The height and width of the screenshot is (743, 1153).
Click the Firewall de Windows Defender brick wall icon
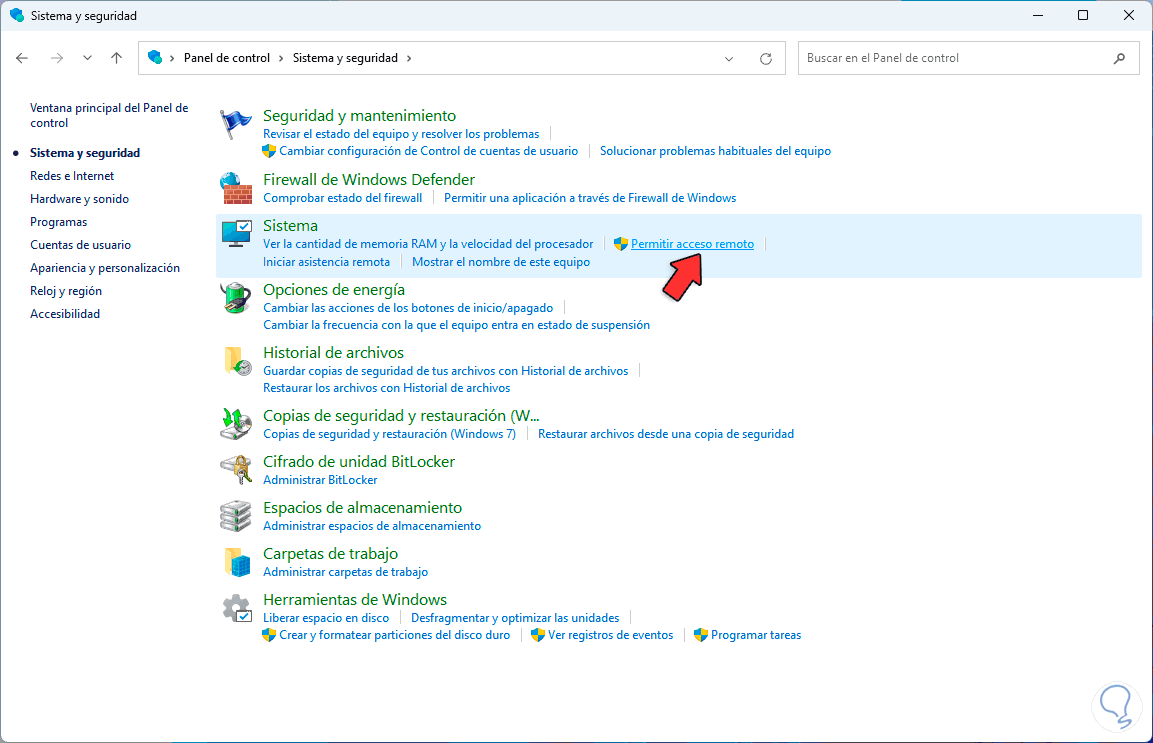click(x=236, y=188)
